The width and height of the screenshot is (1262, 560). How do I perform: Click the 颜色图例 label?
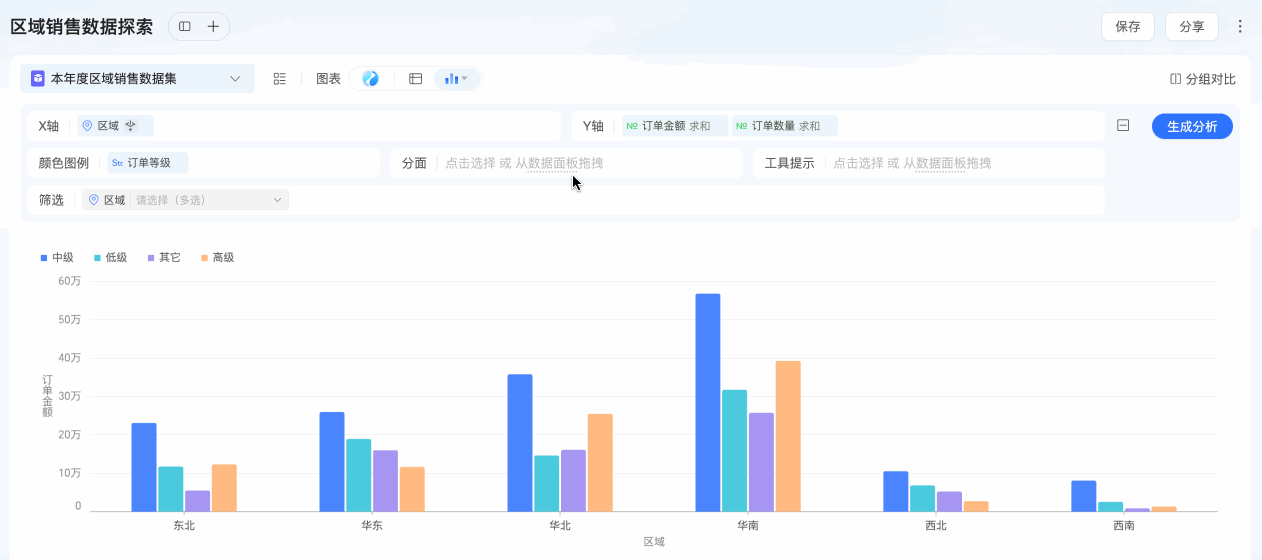pyautogui.click(x=64, y=163)
